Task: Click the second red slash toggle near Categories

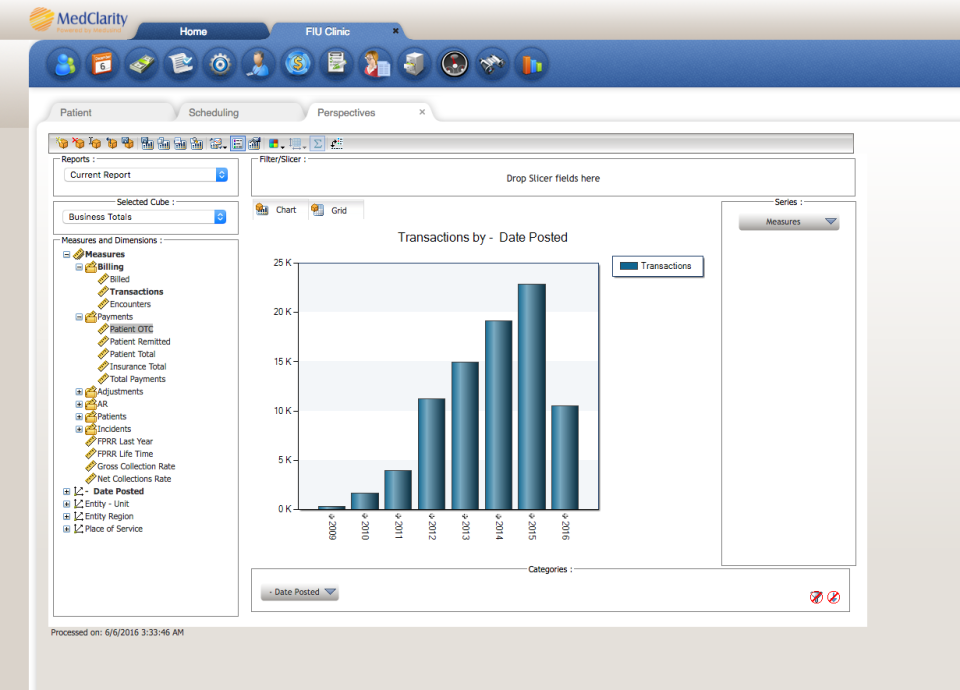Action: pyautogui.click(x=834, y=596)
